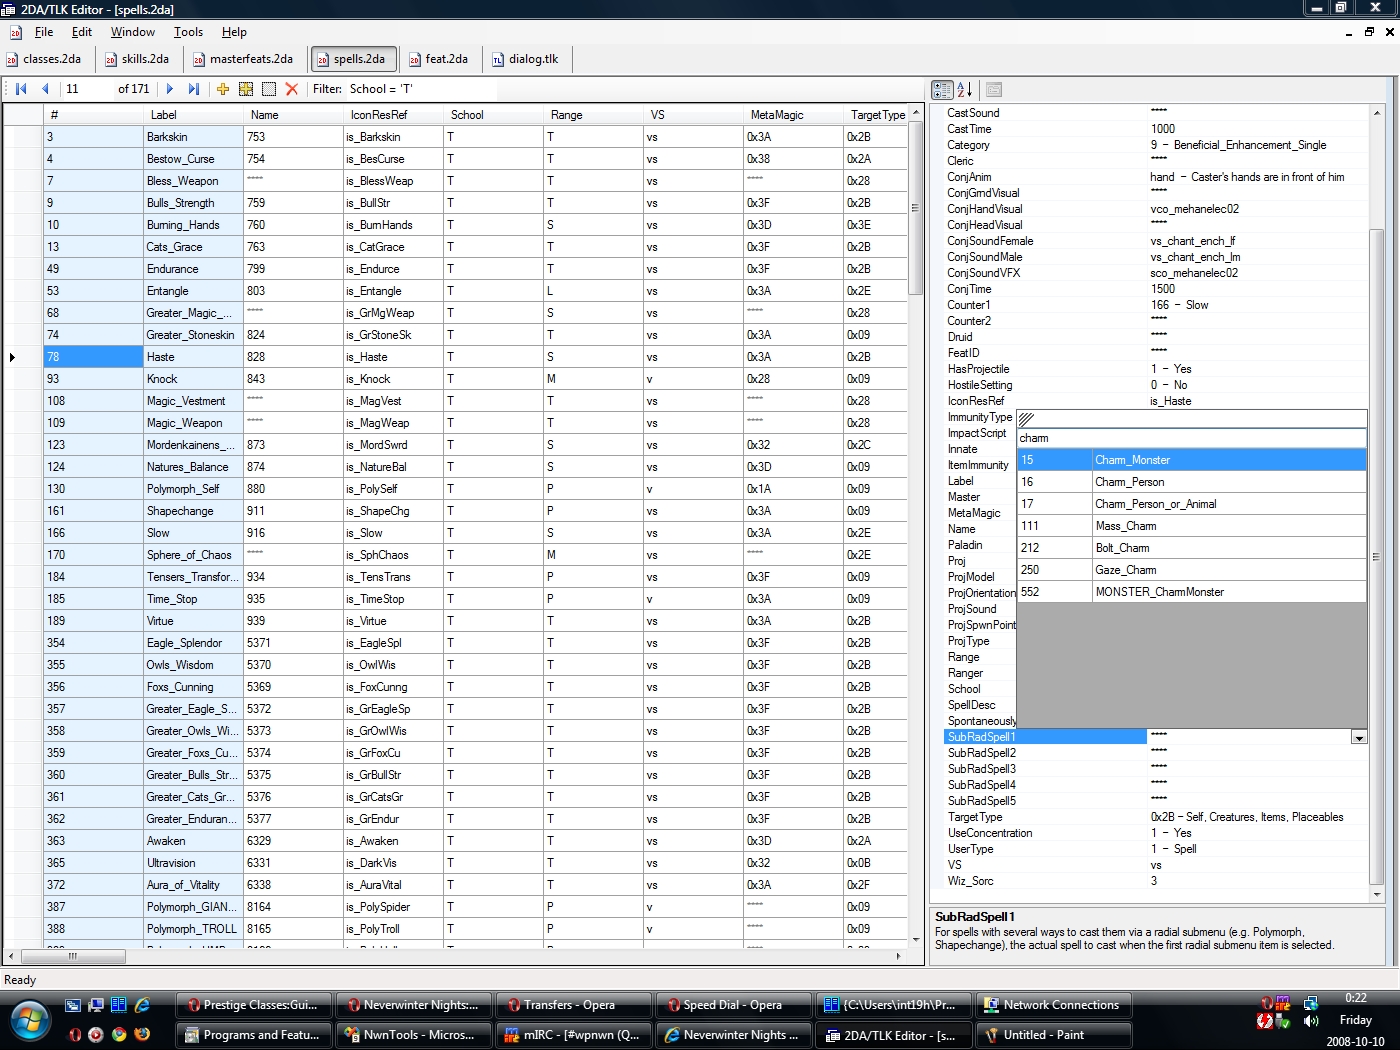This screenshot has height=1050, width=1400.
Task: Click the dotted-square select rows icon
Action: (269, 89)
